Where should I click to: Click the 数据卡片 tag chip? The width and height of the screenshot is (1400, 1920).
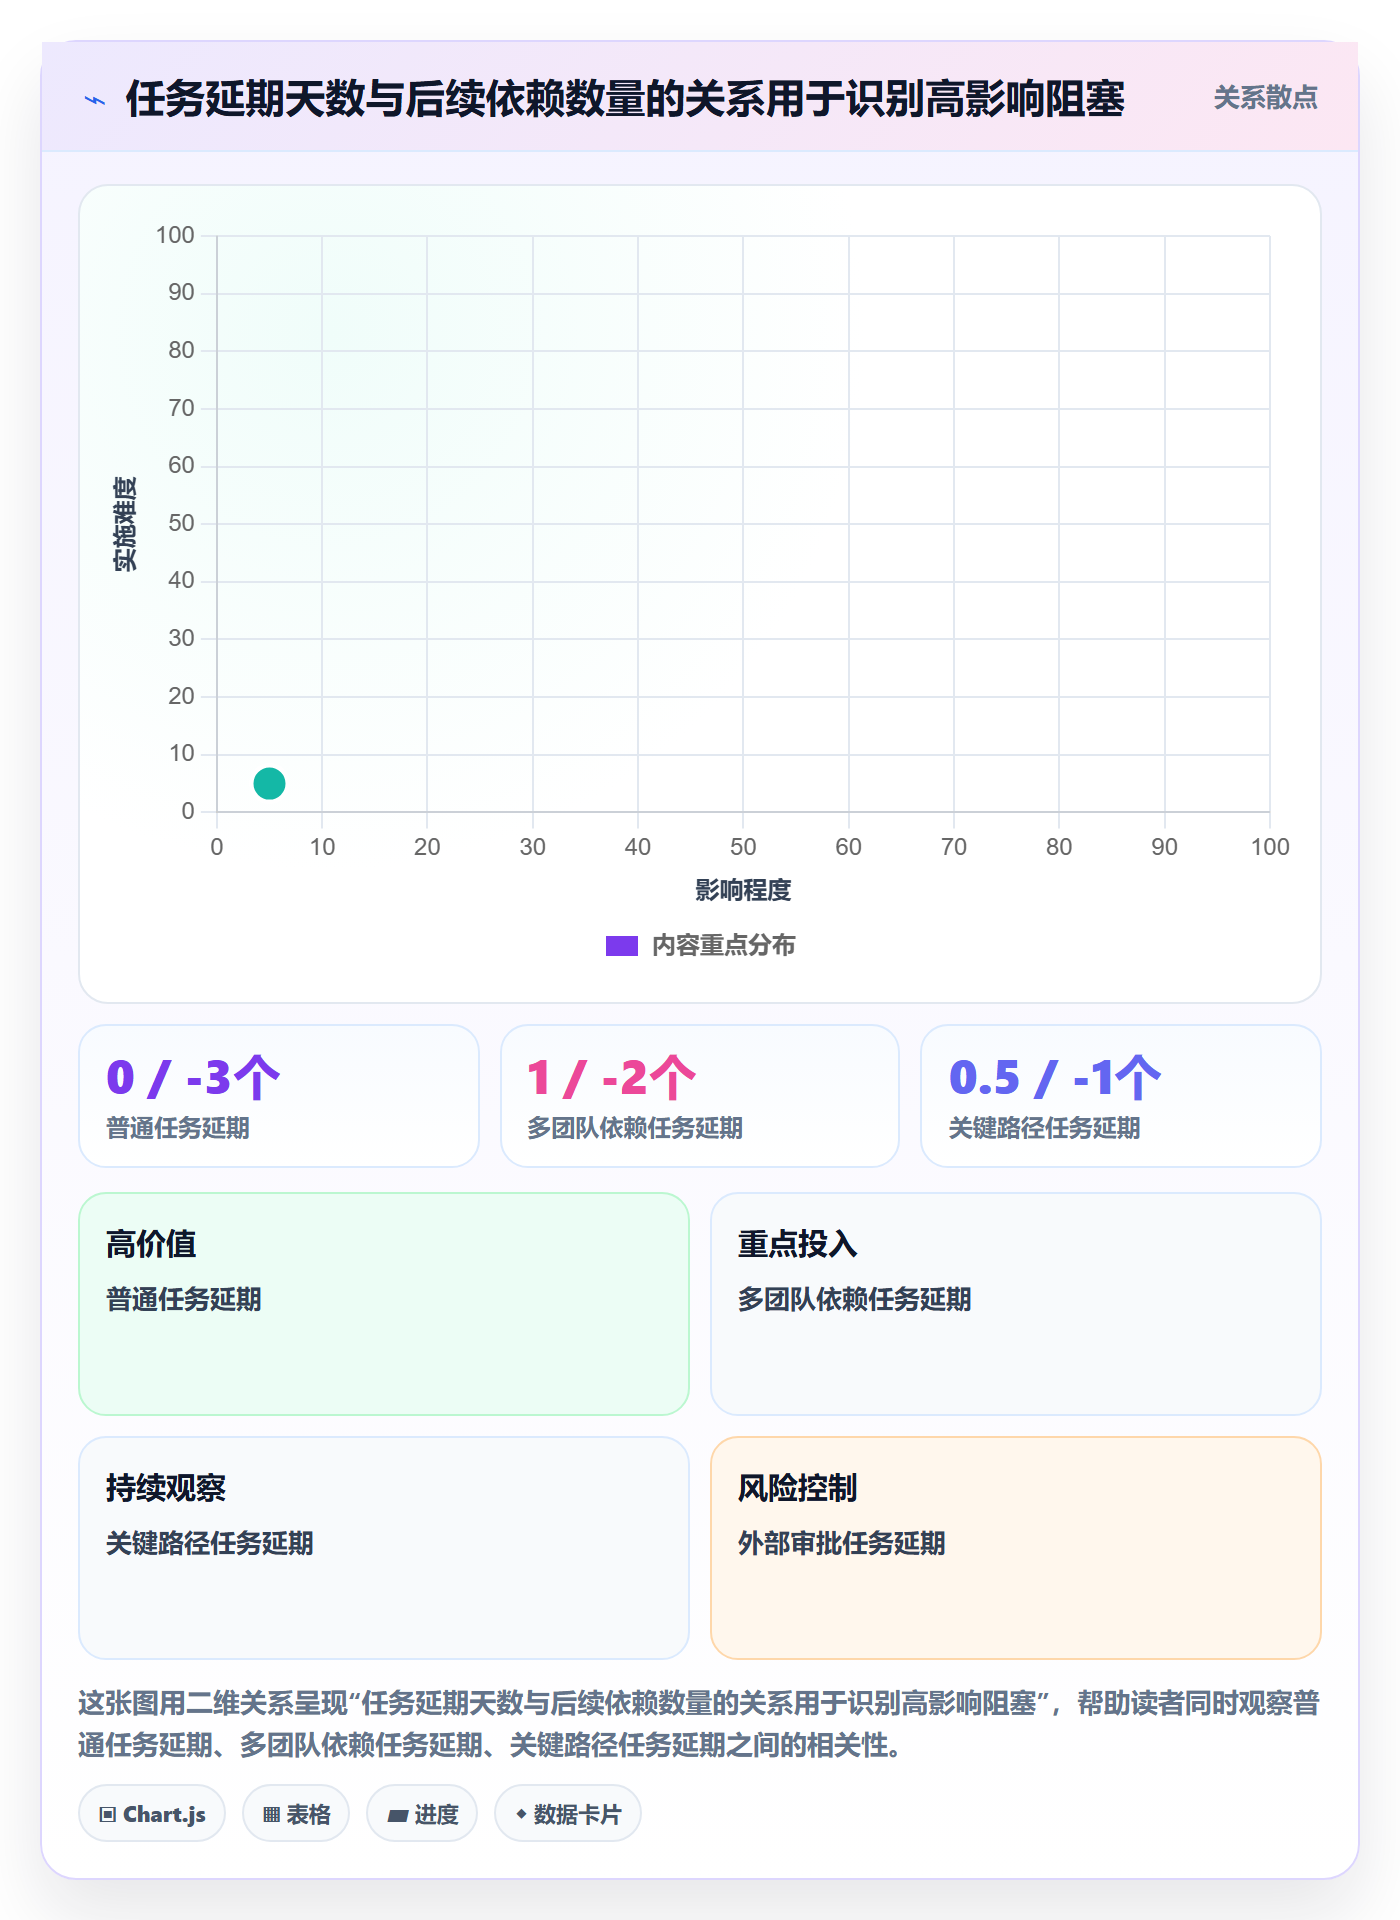click(x=568, y=1814)
